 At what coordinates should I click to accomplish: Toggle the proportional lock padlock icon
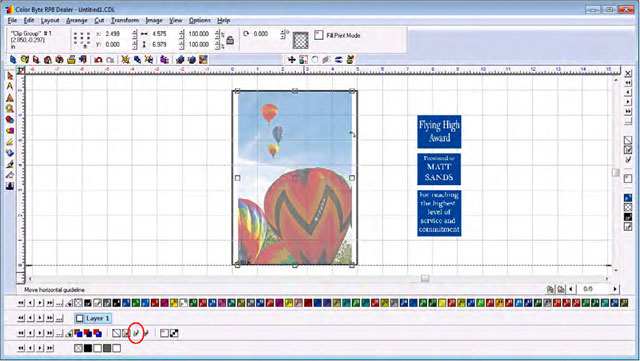pos(230,40)
